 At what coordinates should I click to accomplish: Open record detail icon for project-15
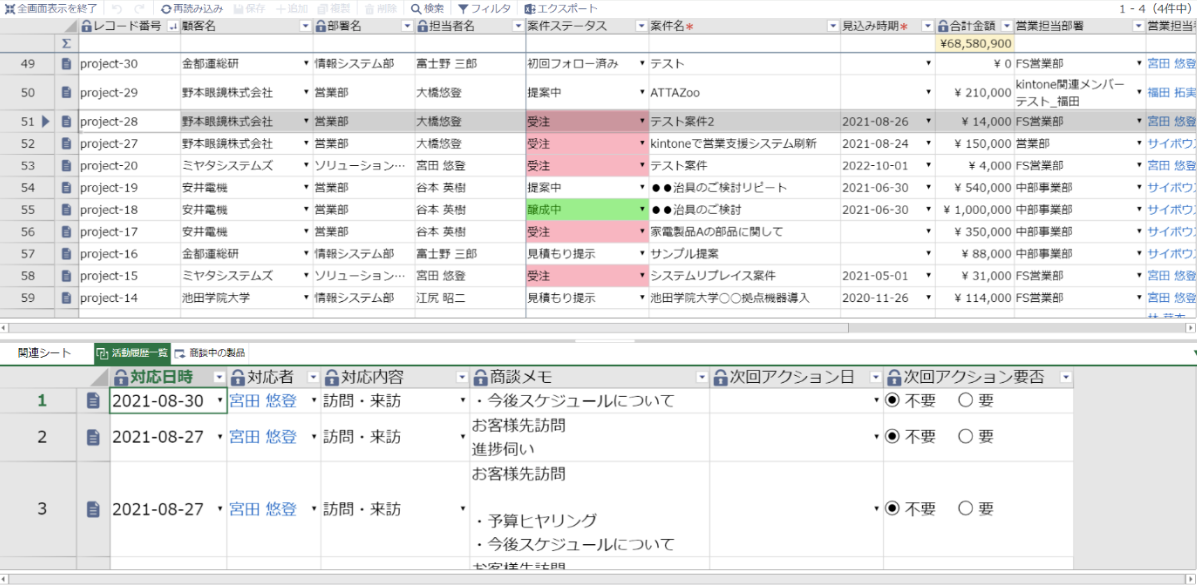(x=66, y=275)
